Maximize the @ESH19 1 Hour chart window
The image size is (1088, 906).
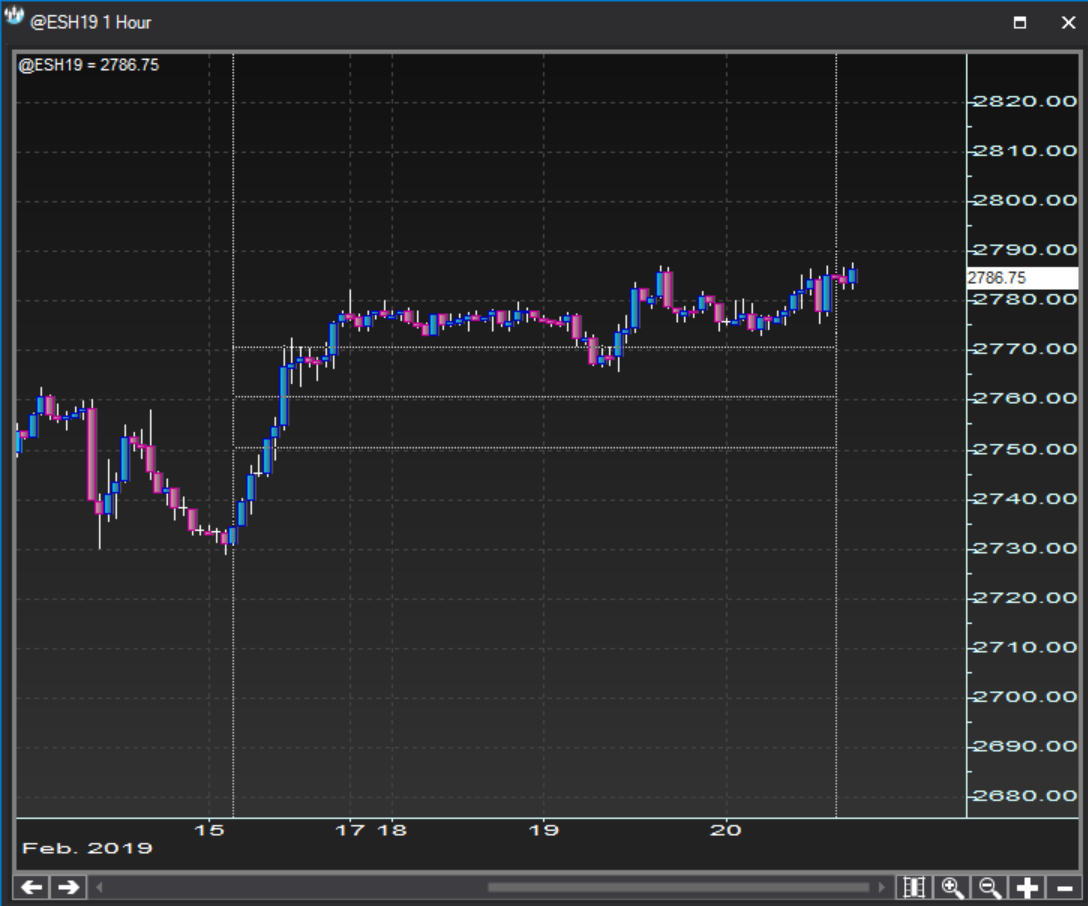pos(1020,22)
